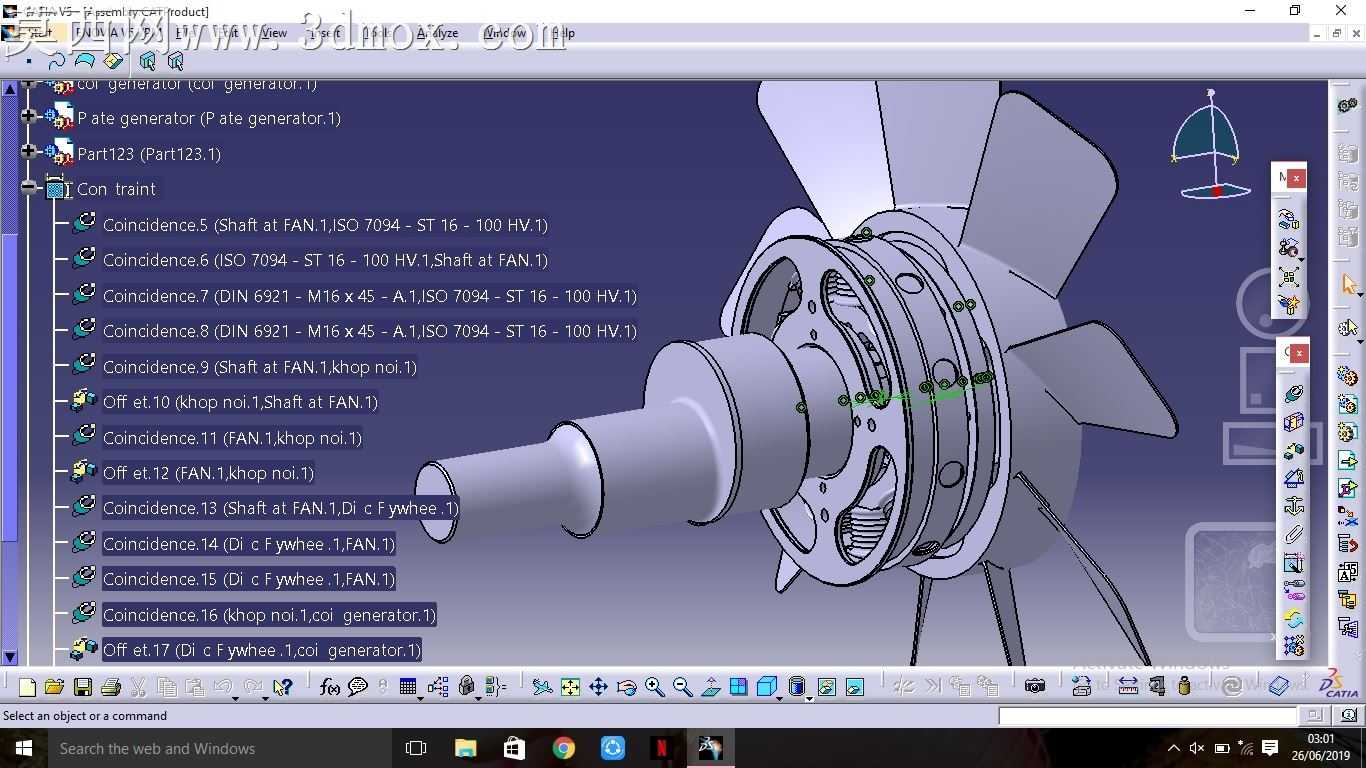
Task: Click the tree scrollbar up arrow
Action: [10, 89]
